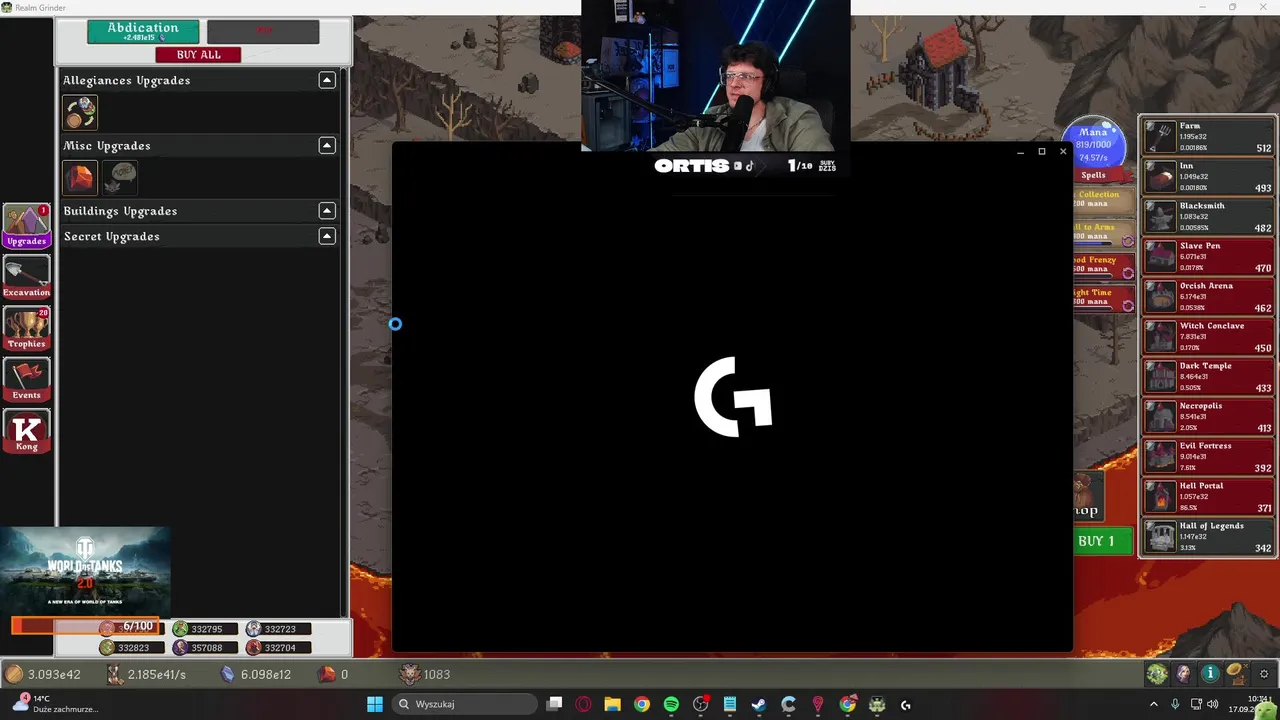Toggle Blood Frenzy autocast
The image size is (1280, 720).
pyautogui.click(x=1128, y=273)
